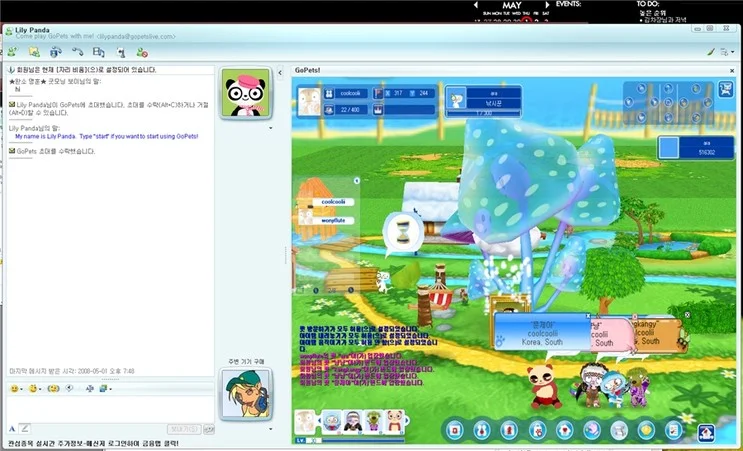Click the paintbrush color scheme icon
The image size is (743, 451).
710,52
